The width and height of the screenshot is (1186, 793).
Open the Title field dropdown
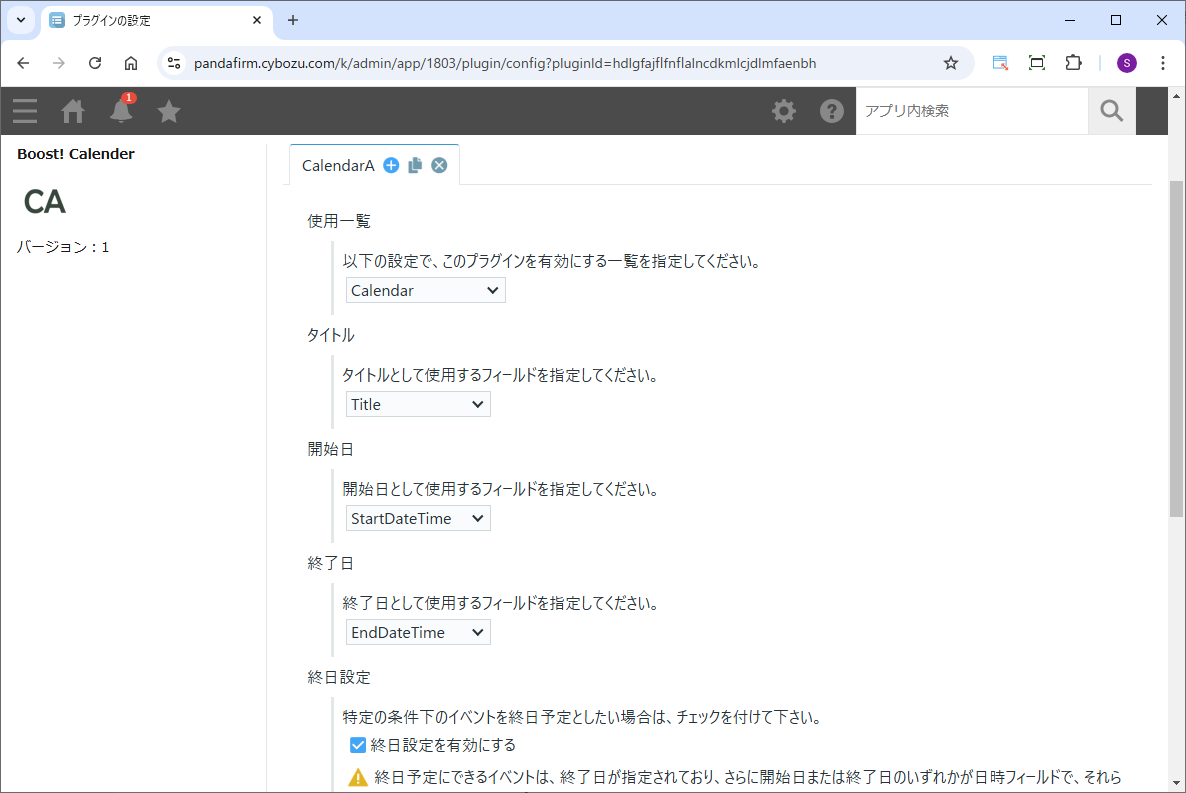[418, 405]
